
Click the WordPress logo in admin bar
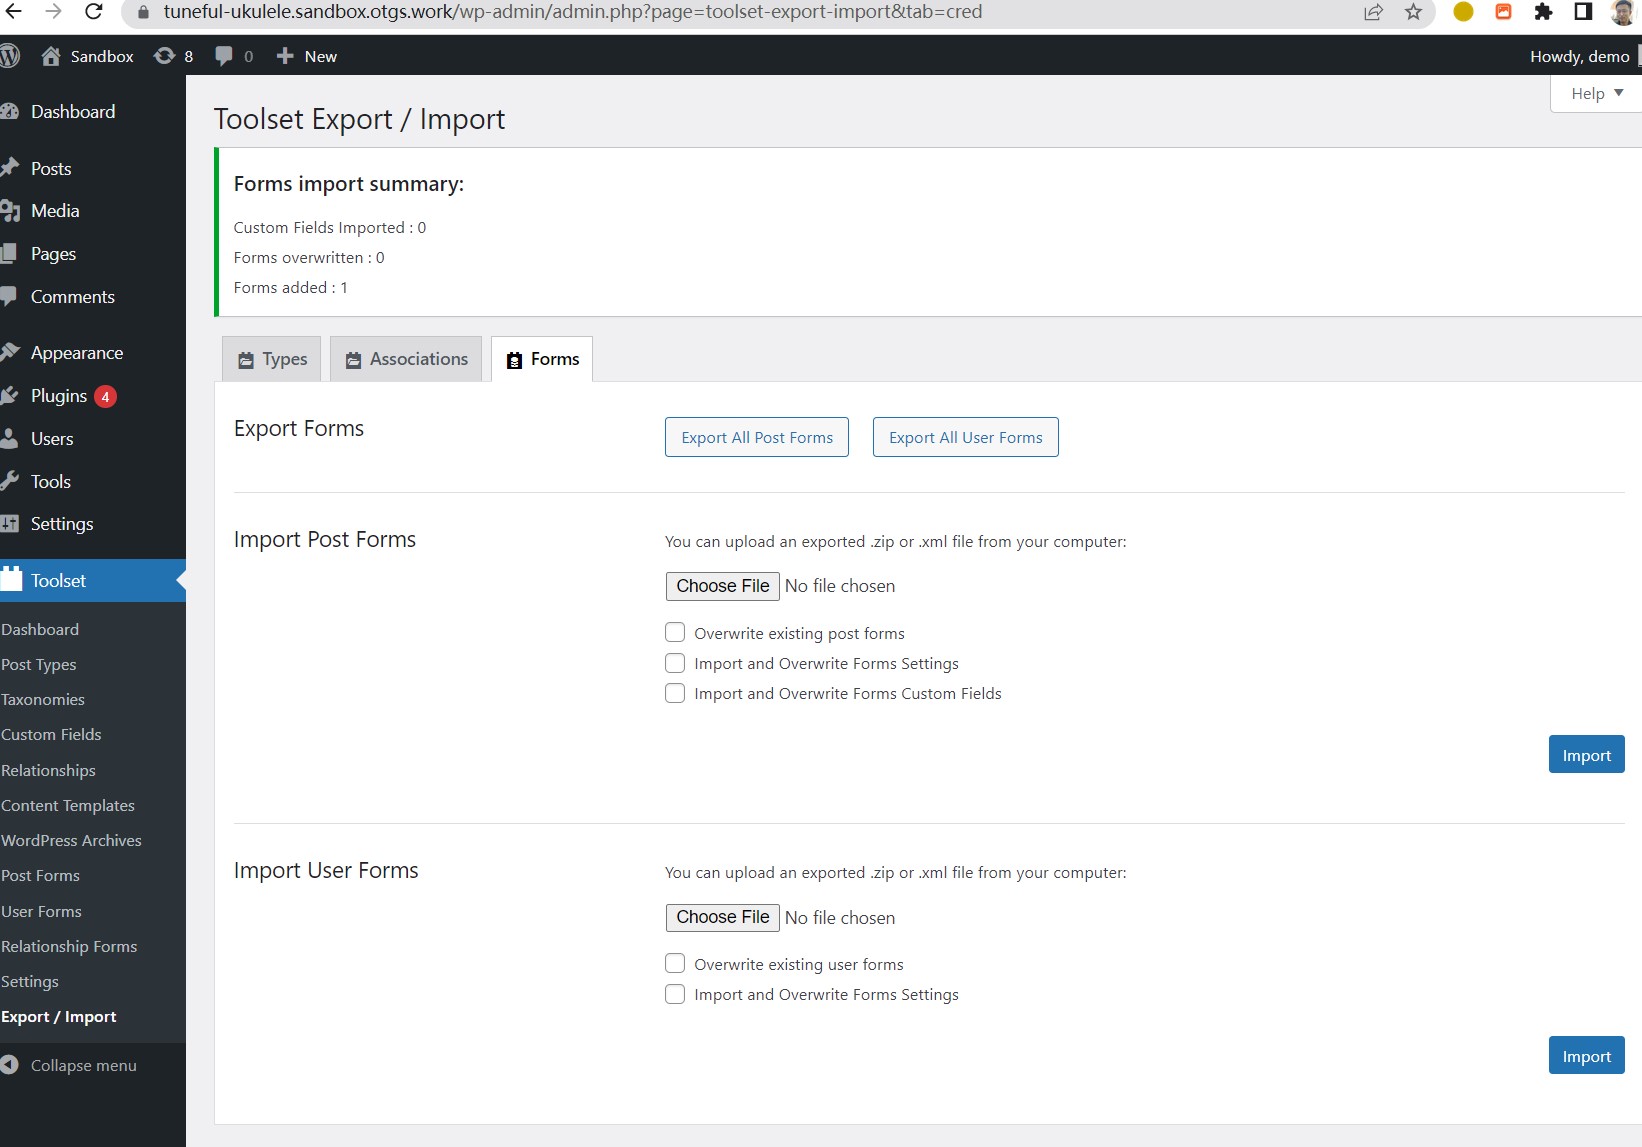[10, 56]
